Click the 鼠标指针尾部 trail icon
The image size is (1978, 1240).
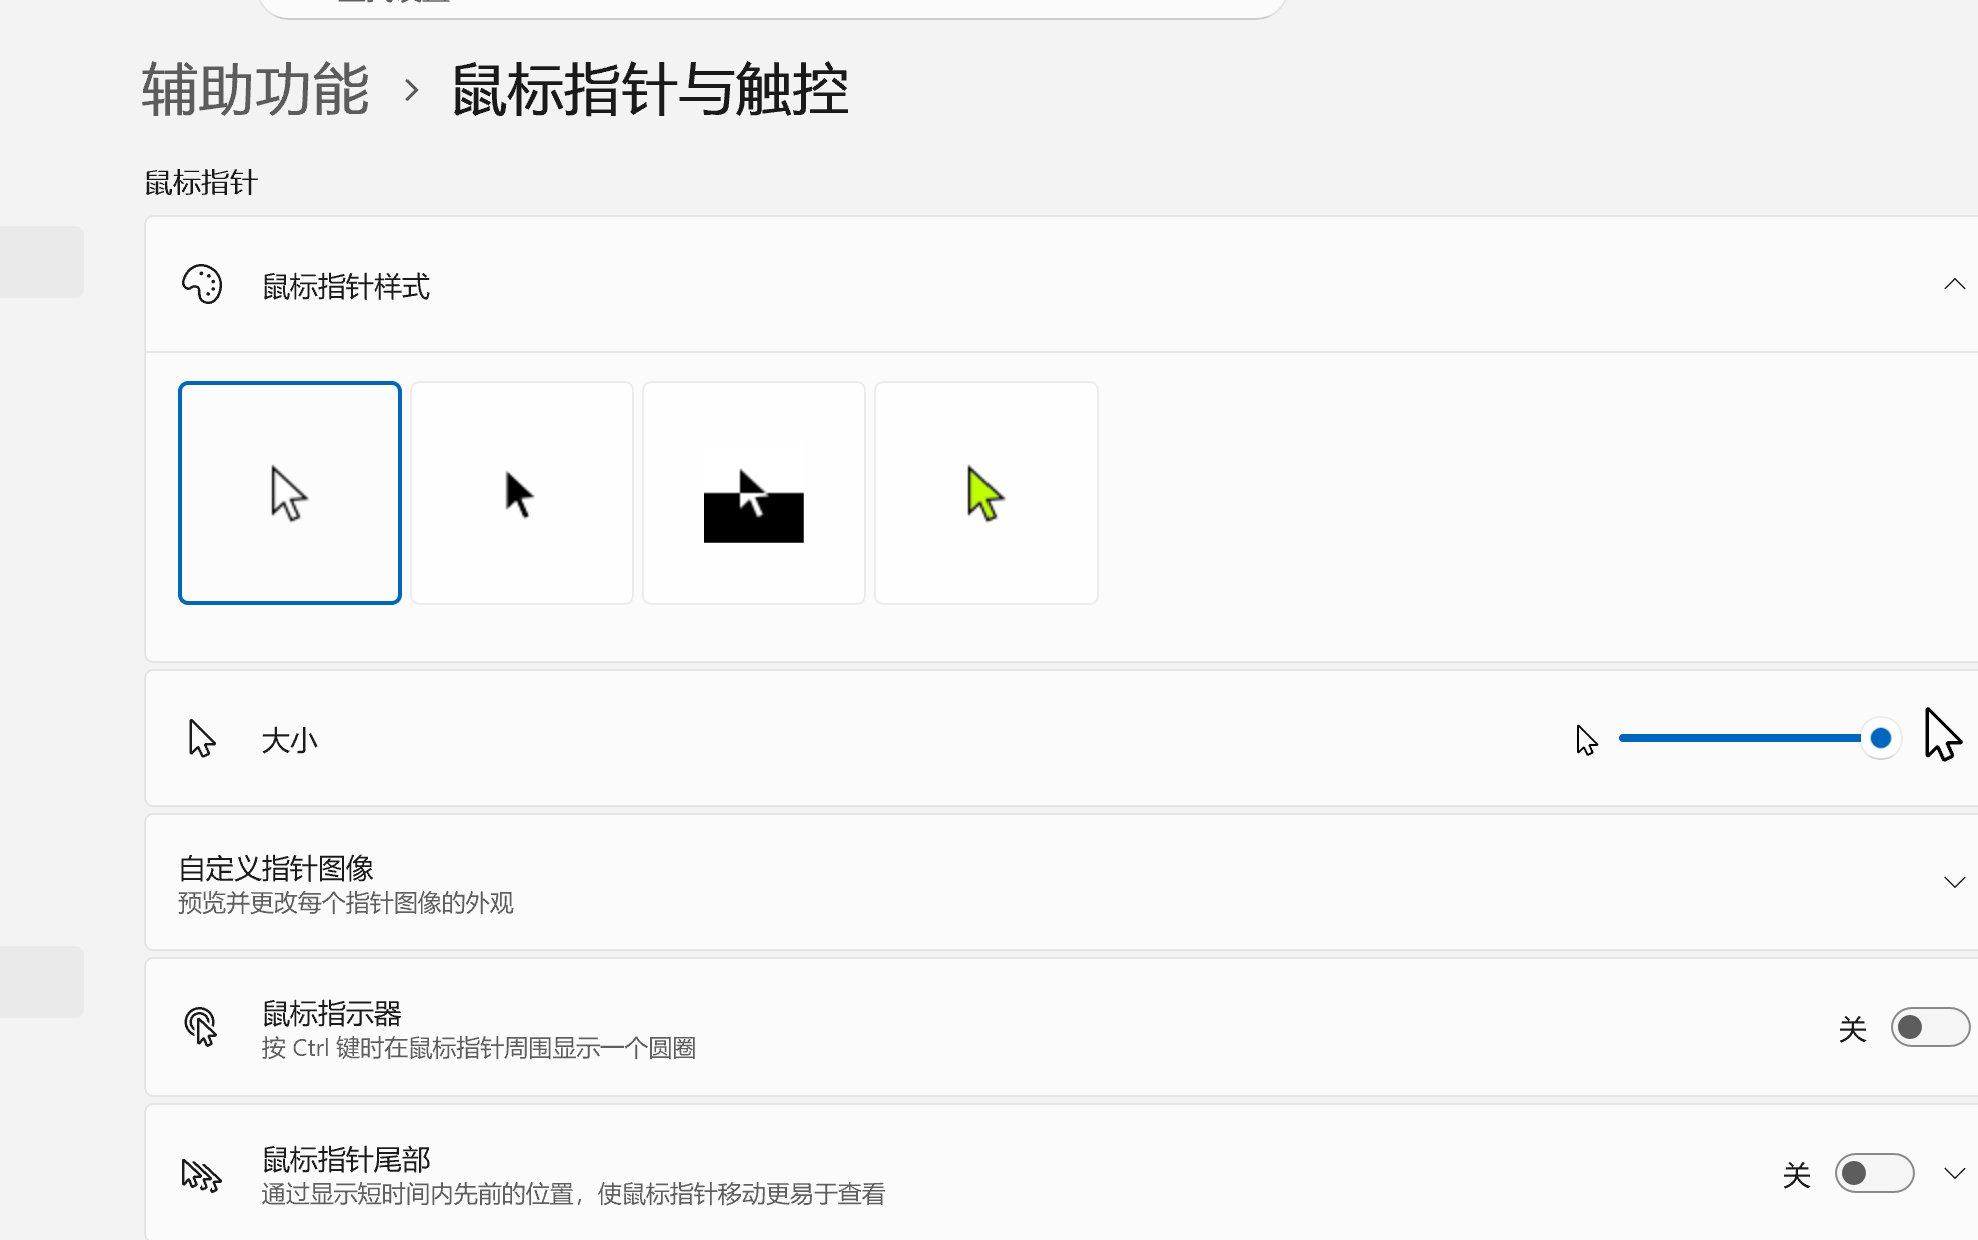click(x=201, y=1174)
